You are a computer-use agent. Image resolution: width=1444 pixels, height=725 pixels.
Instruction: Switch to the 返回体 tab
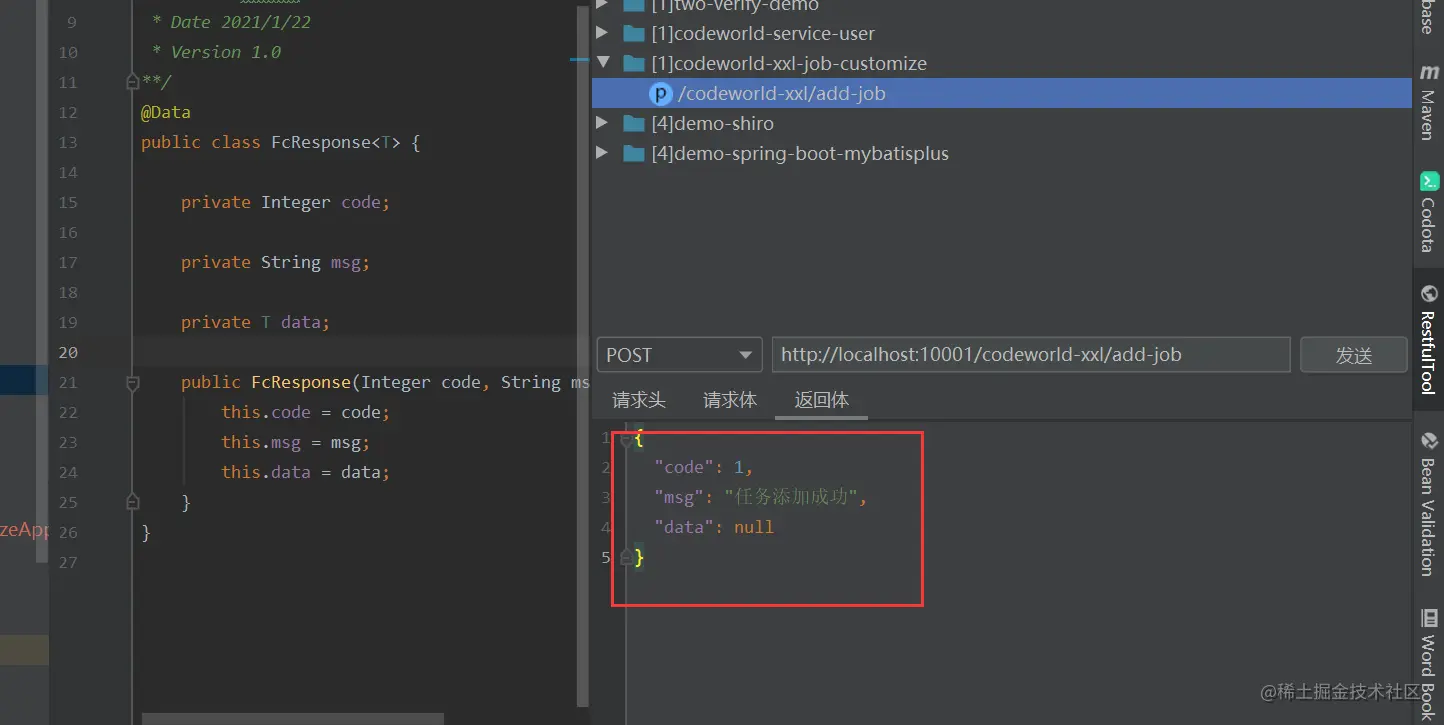822,400
